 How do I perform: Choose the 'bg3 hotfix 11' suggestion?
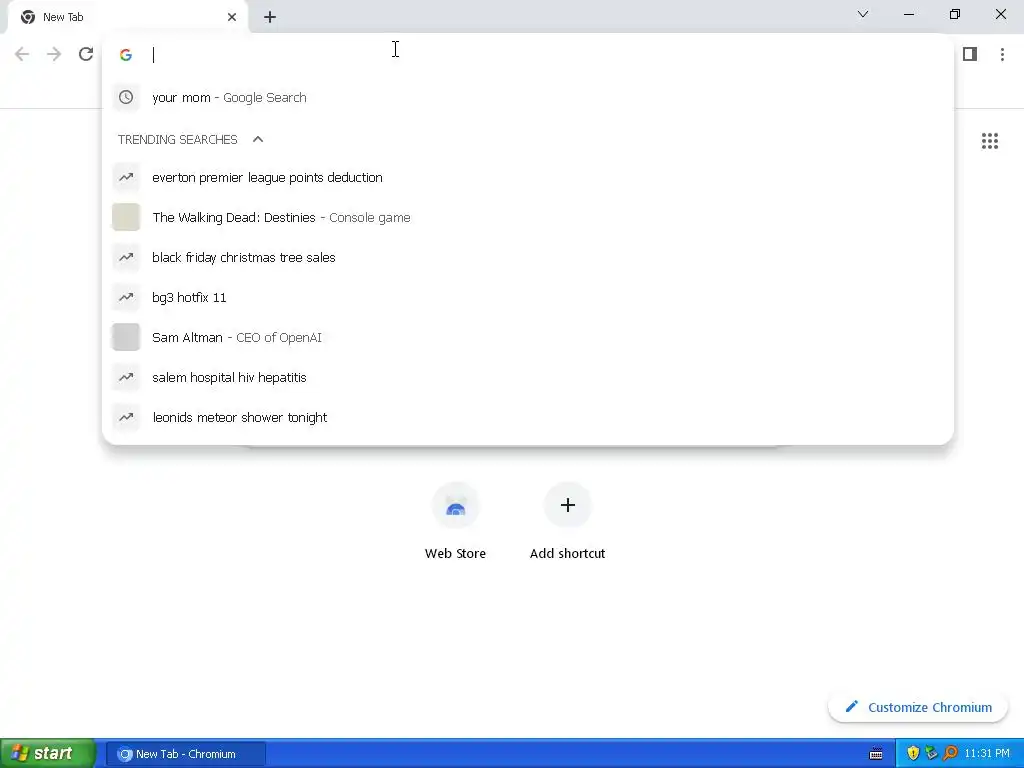pos(528,297)
